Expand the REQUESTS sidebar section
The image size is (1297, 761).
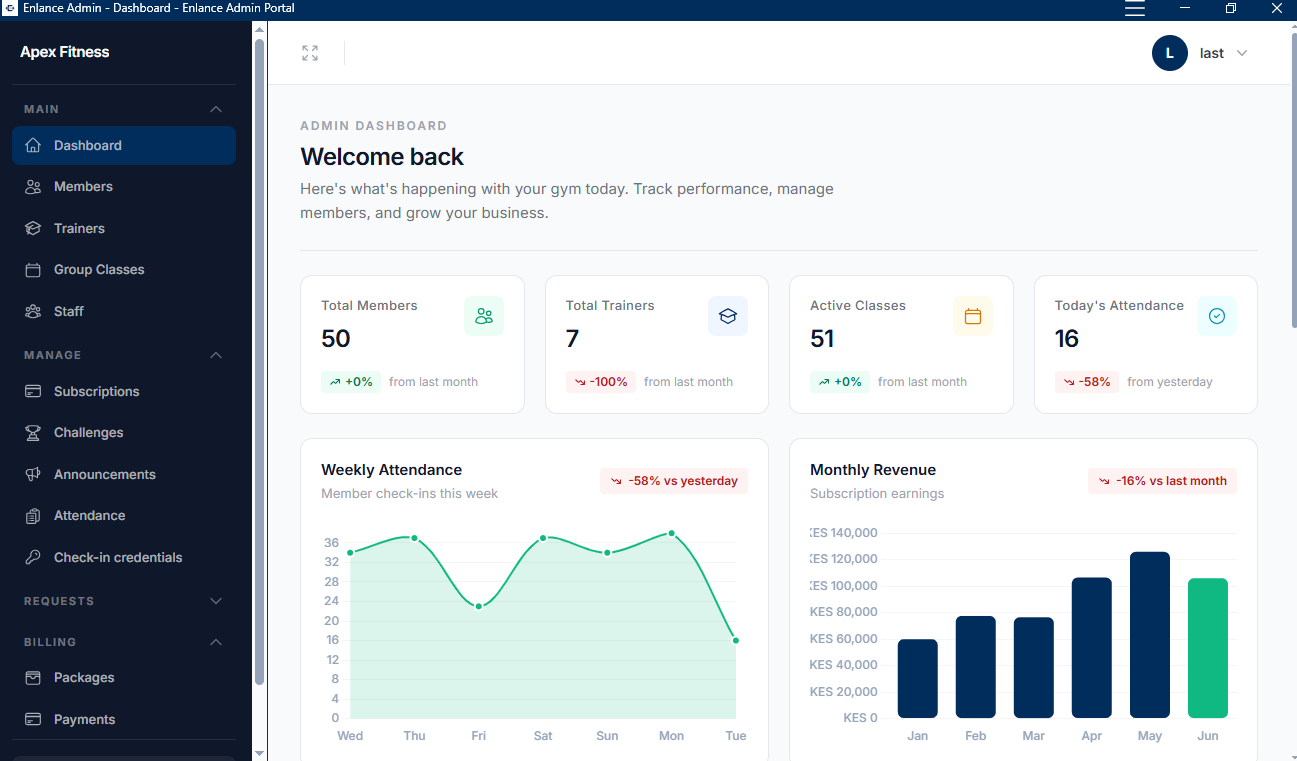click(216, 601)
